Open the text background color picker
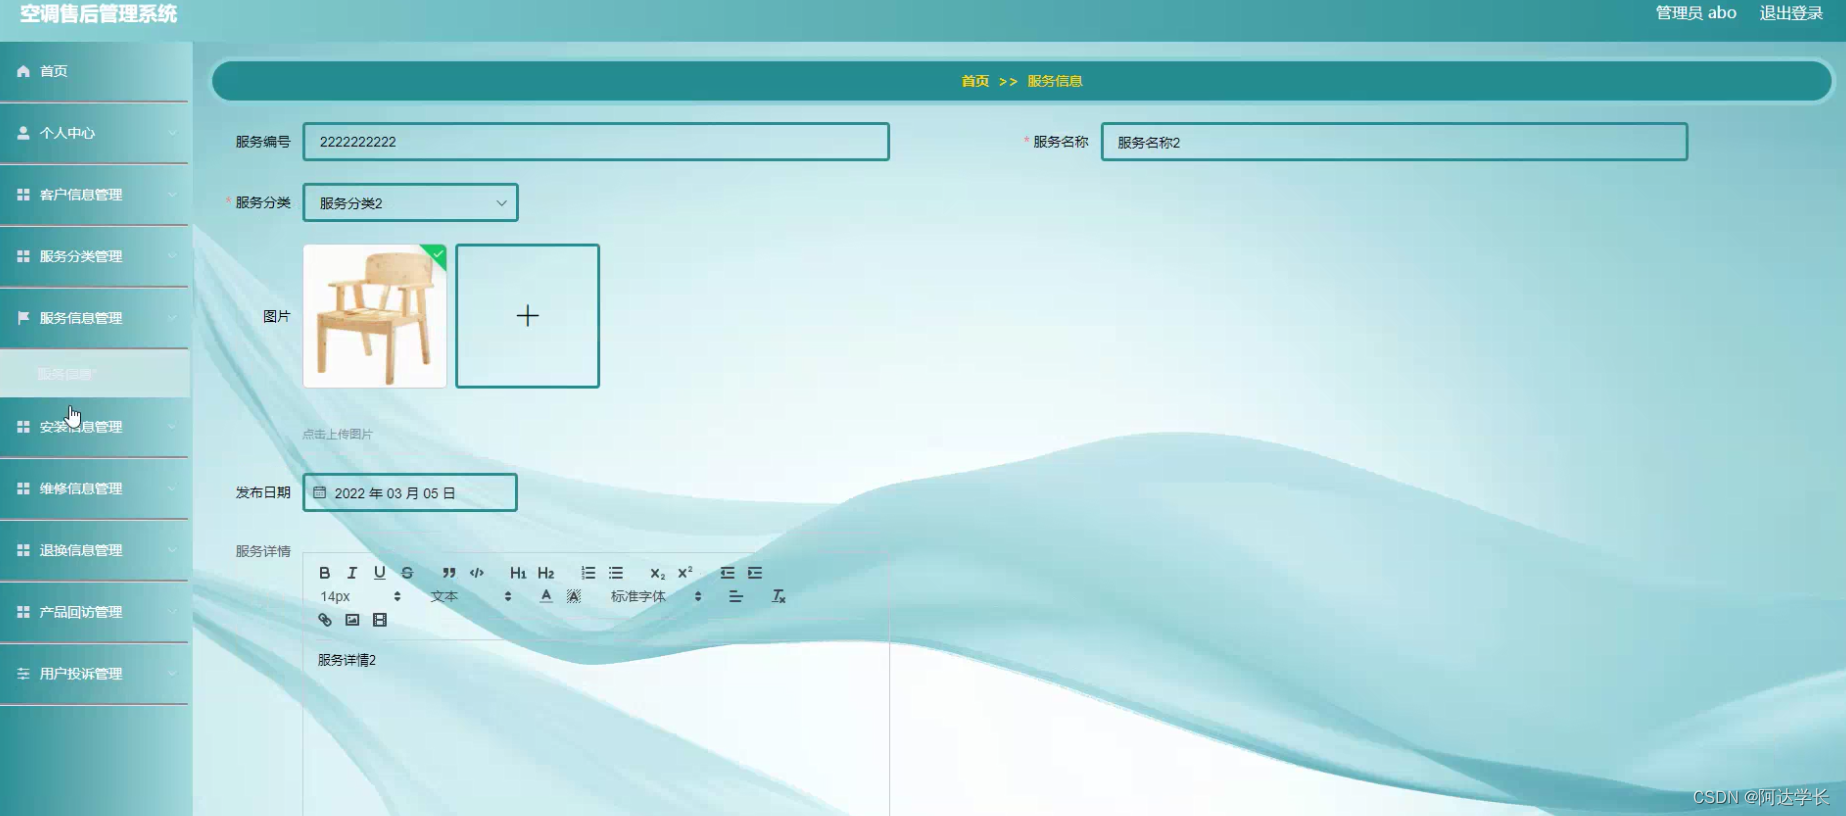 [574, 596]
